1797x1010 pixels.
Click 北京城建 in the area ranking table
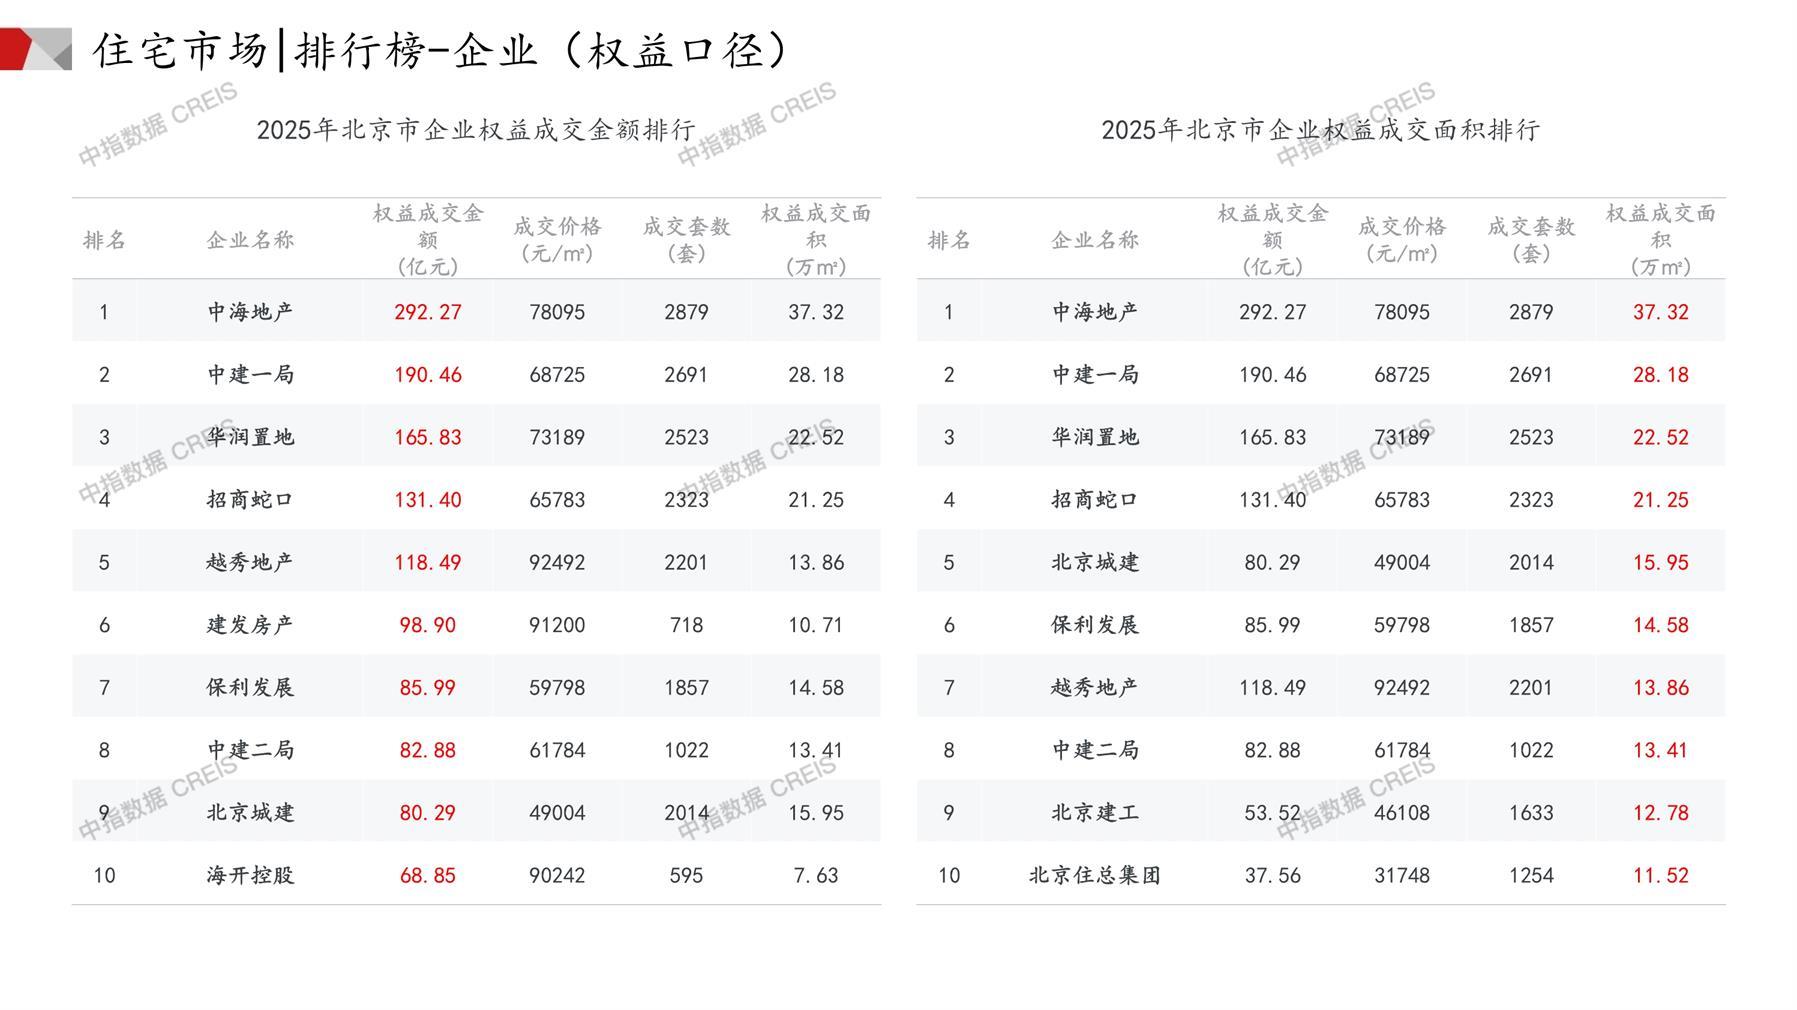click(x=1094, y=562)
